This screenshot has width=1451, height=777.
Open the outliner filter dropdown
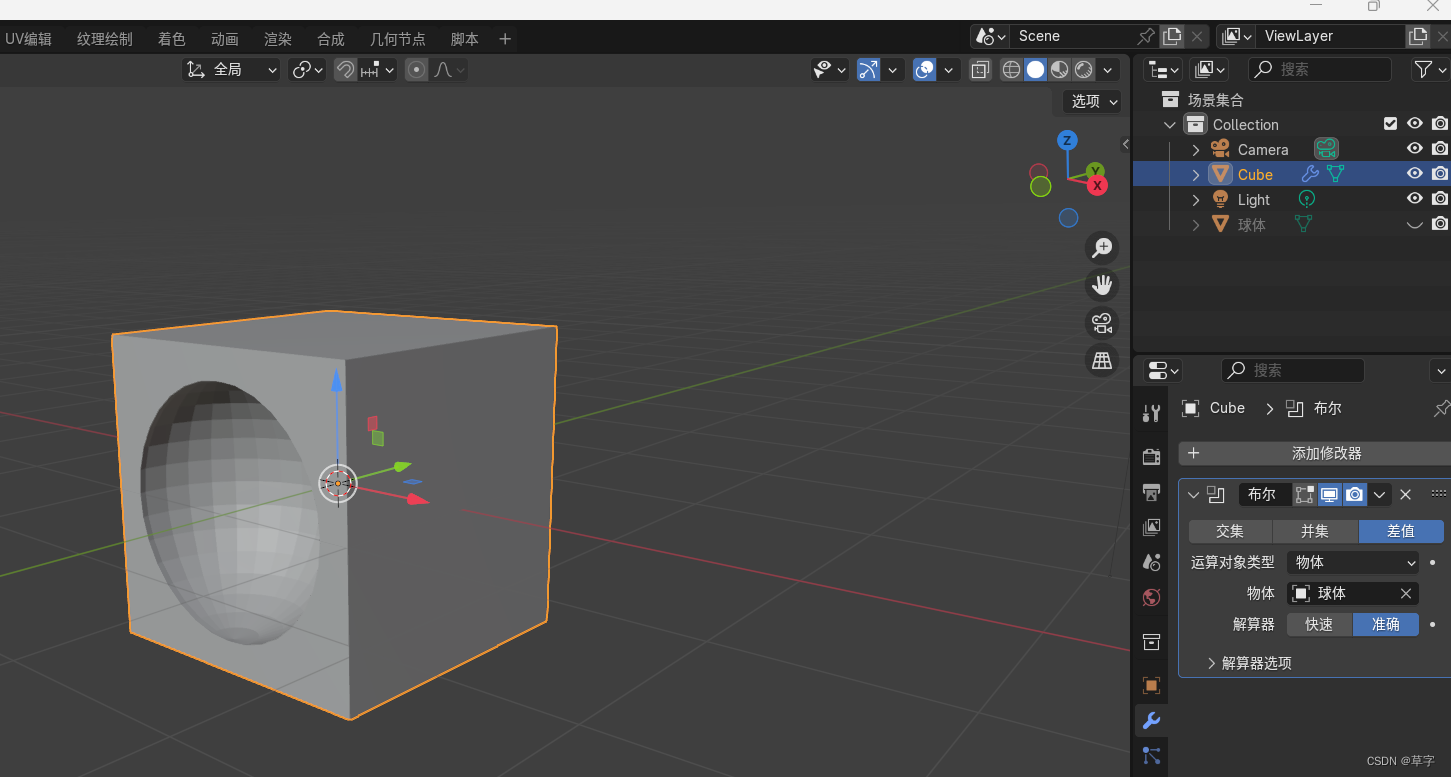click(x=1429, y=69)
